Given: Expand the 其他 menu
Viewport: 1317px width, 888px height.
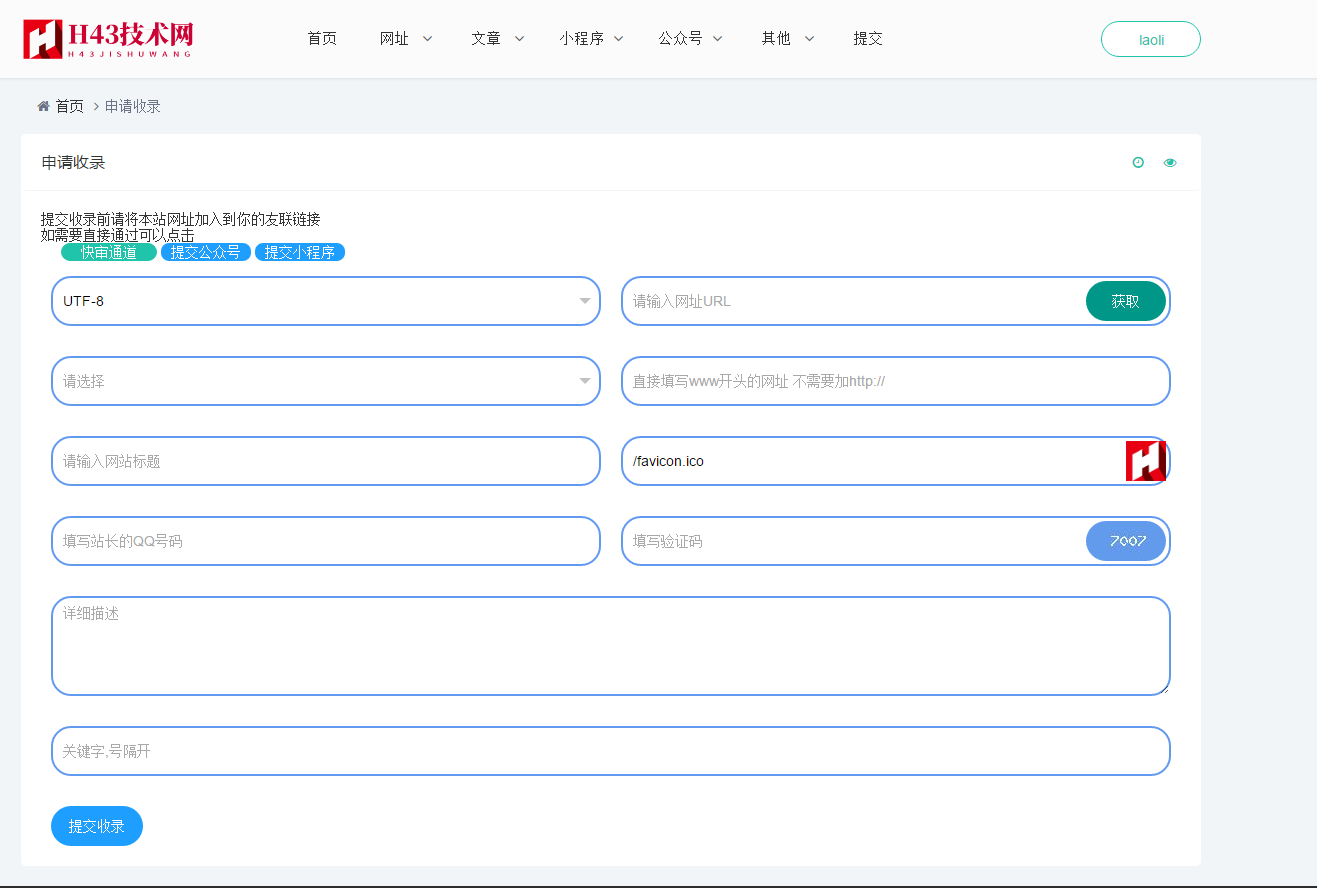Looking at the screenshot, I should (x=787, y=39).
